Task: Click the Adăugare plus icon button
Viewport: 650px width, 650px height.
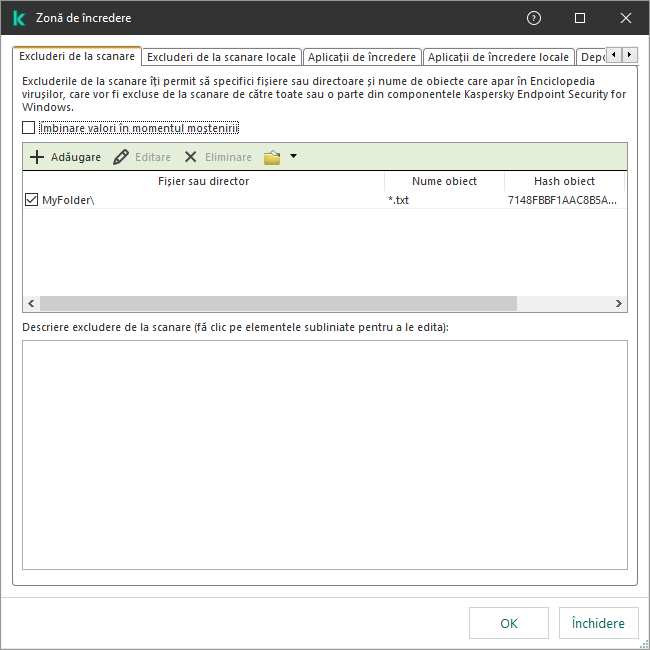Action: (x=65, y=157)
